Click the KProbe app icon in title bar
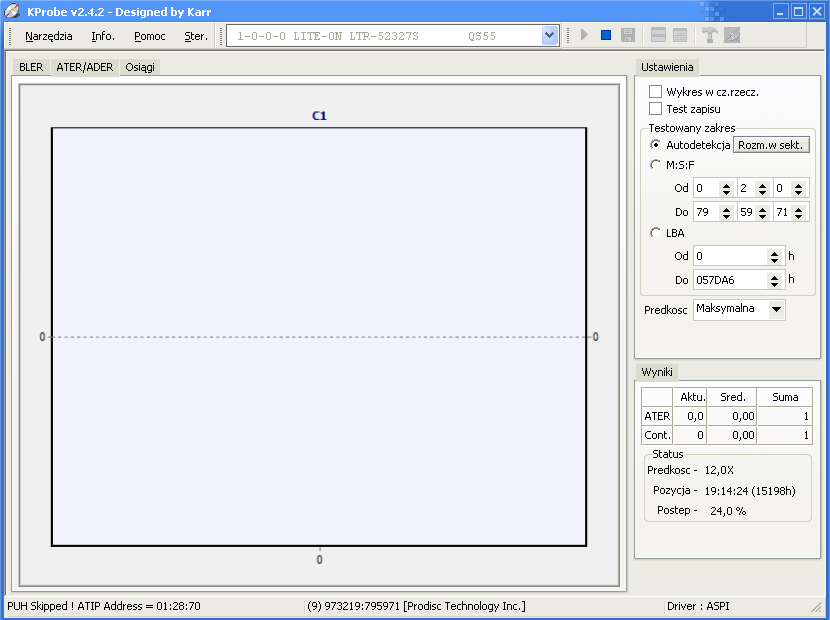The image size is (830, 620). click(12, 11)
